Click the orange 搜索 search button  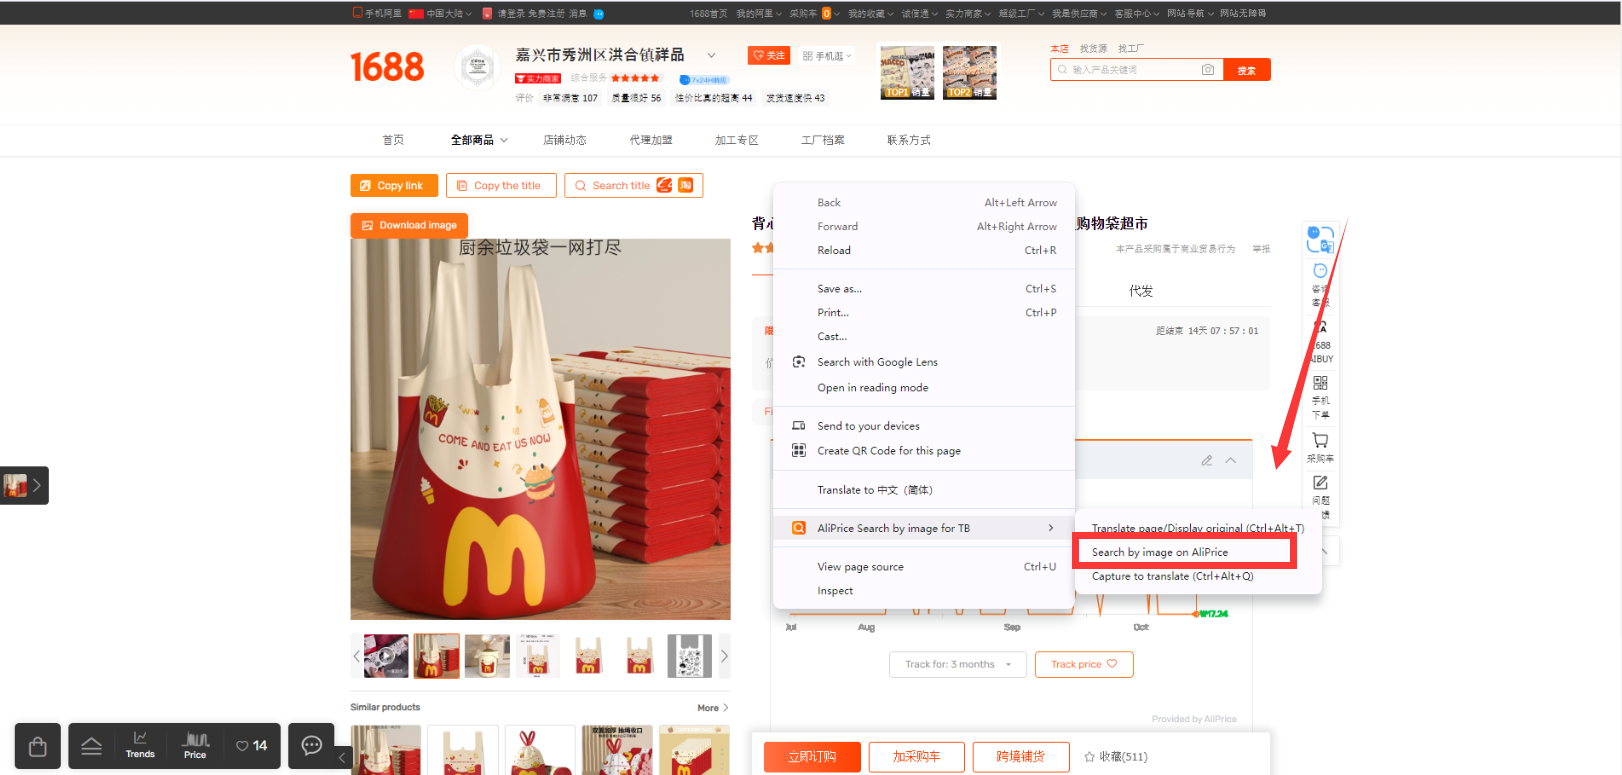(x=1247, y=70)
